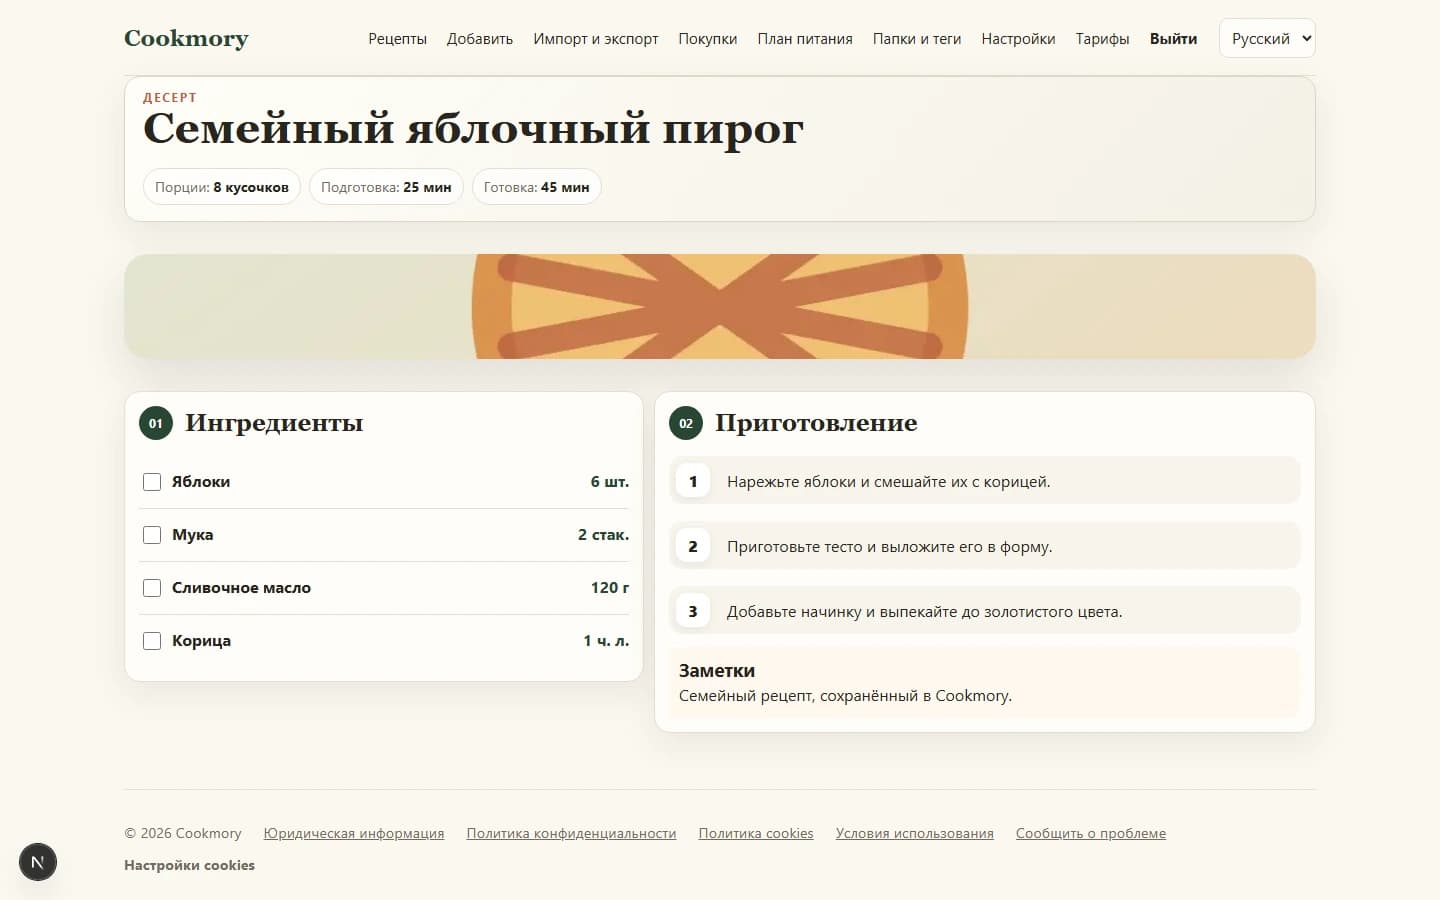Screen dimensions: 1440x900
Task: Click the quantity 2 стак.
Action: [x=603, y=535]
